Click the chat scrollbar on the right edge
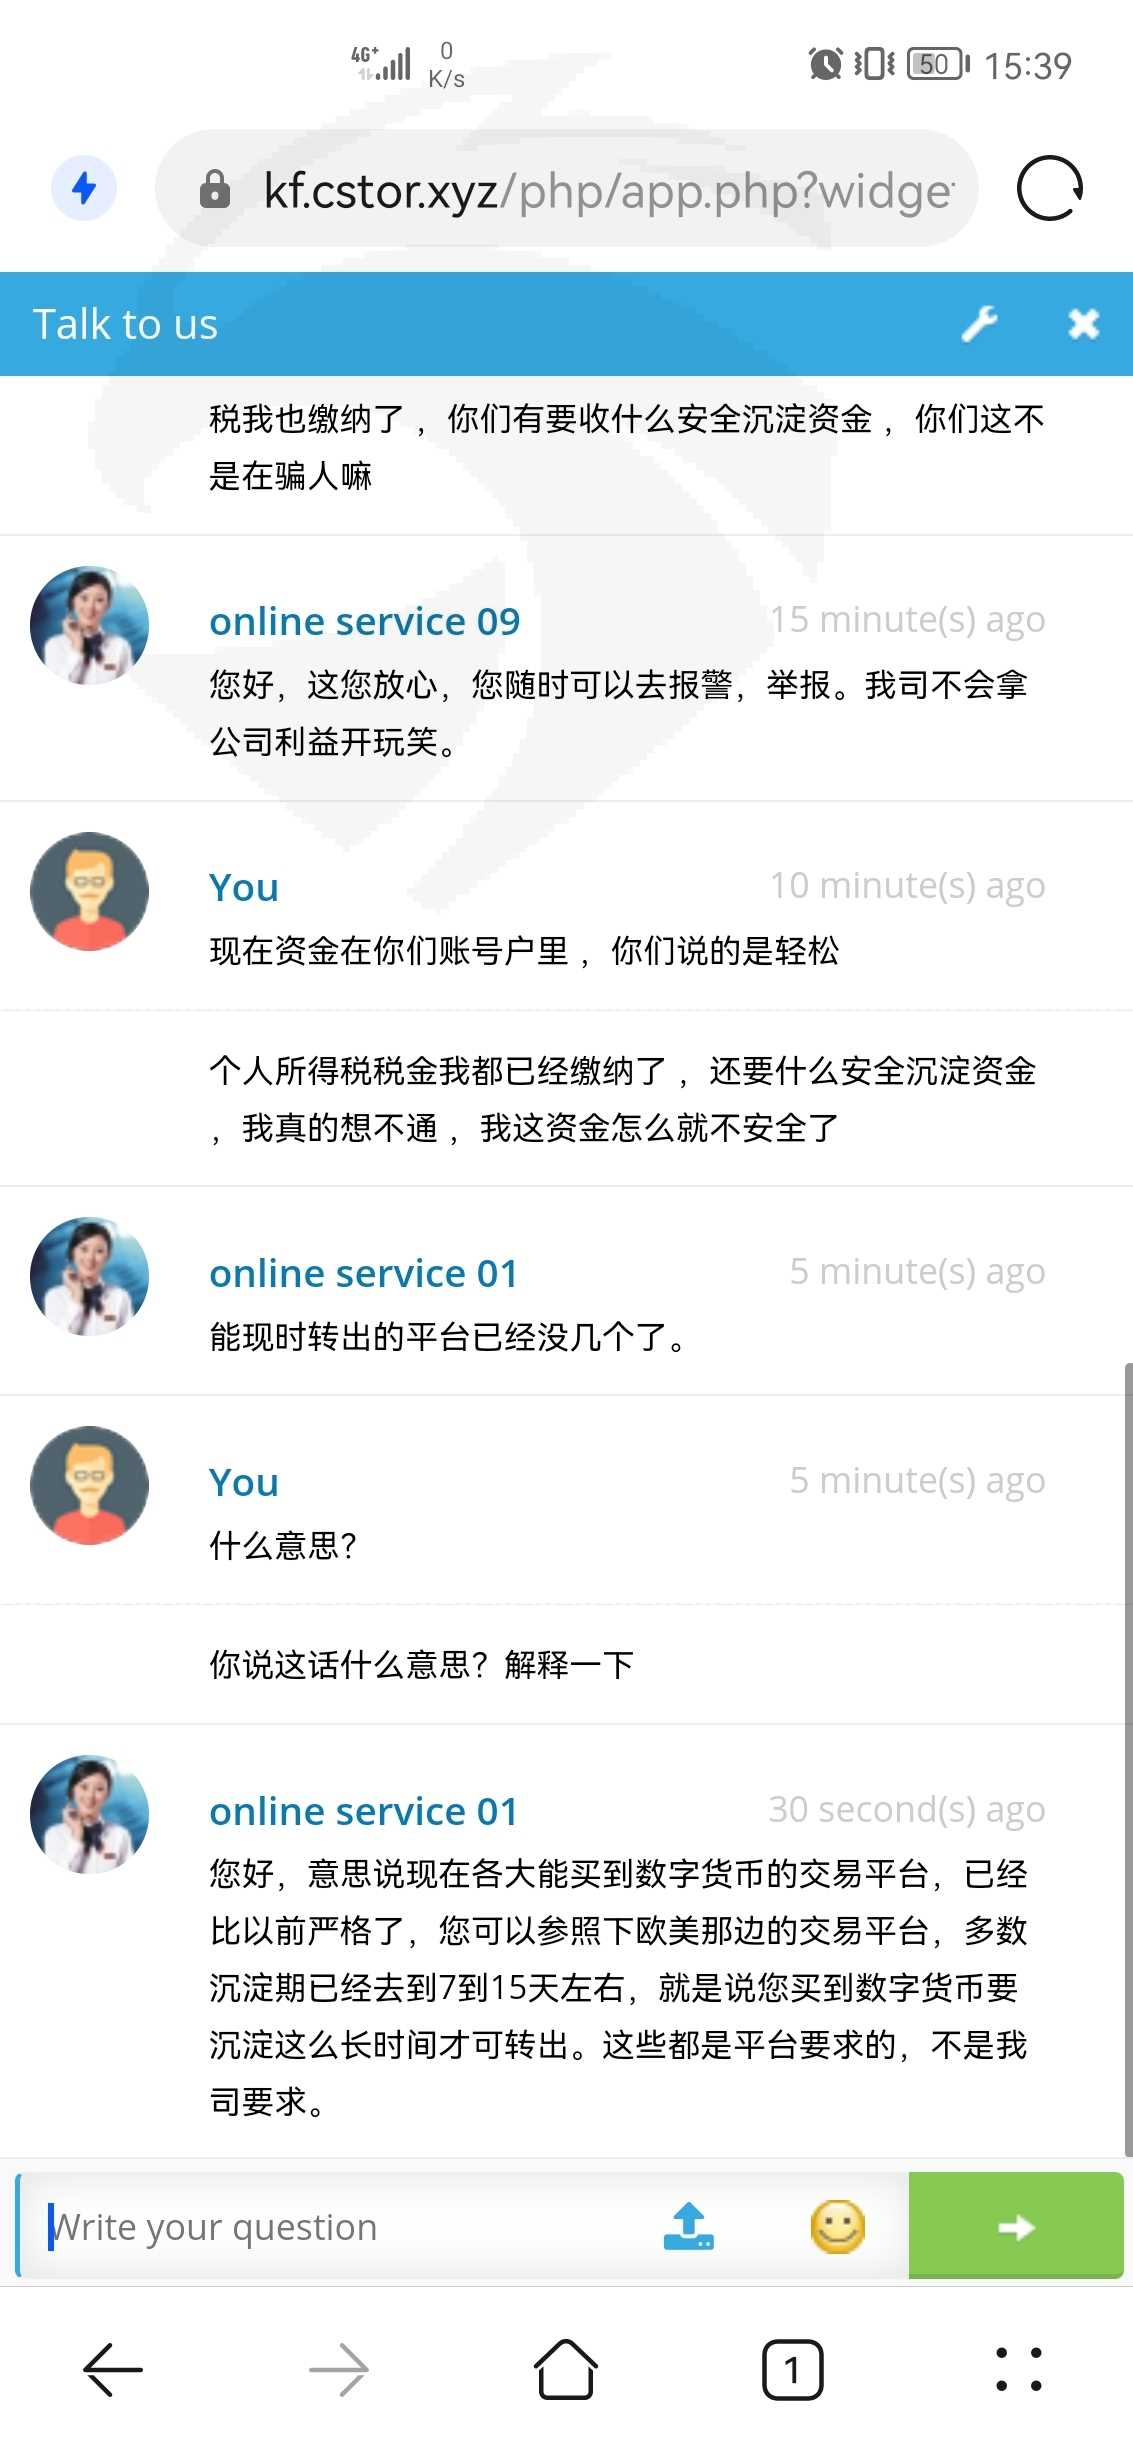This screenshot has width=1133, height=2453. [1127, 1760]
